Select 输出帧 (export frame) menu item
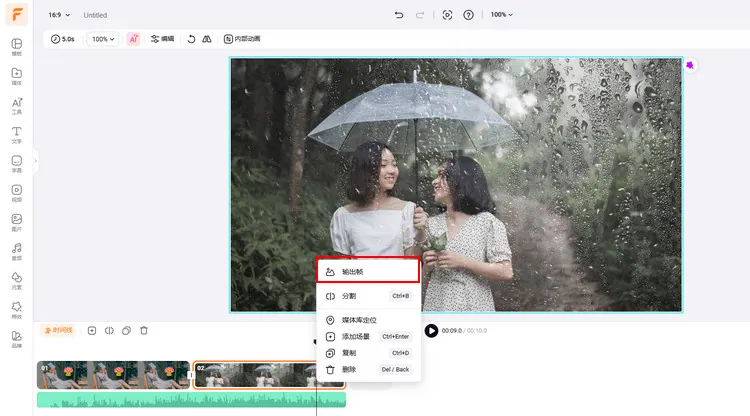 368,272
